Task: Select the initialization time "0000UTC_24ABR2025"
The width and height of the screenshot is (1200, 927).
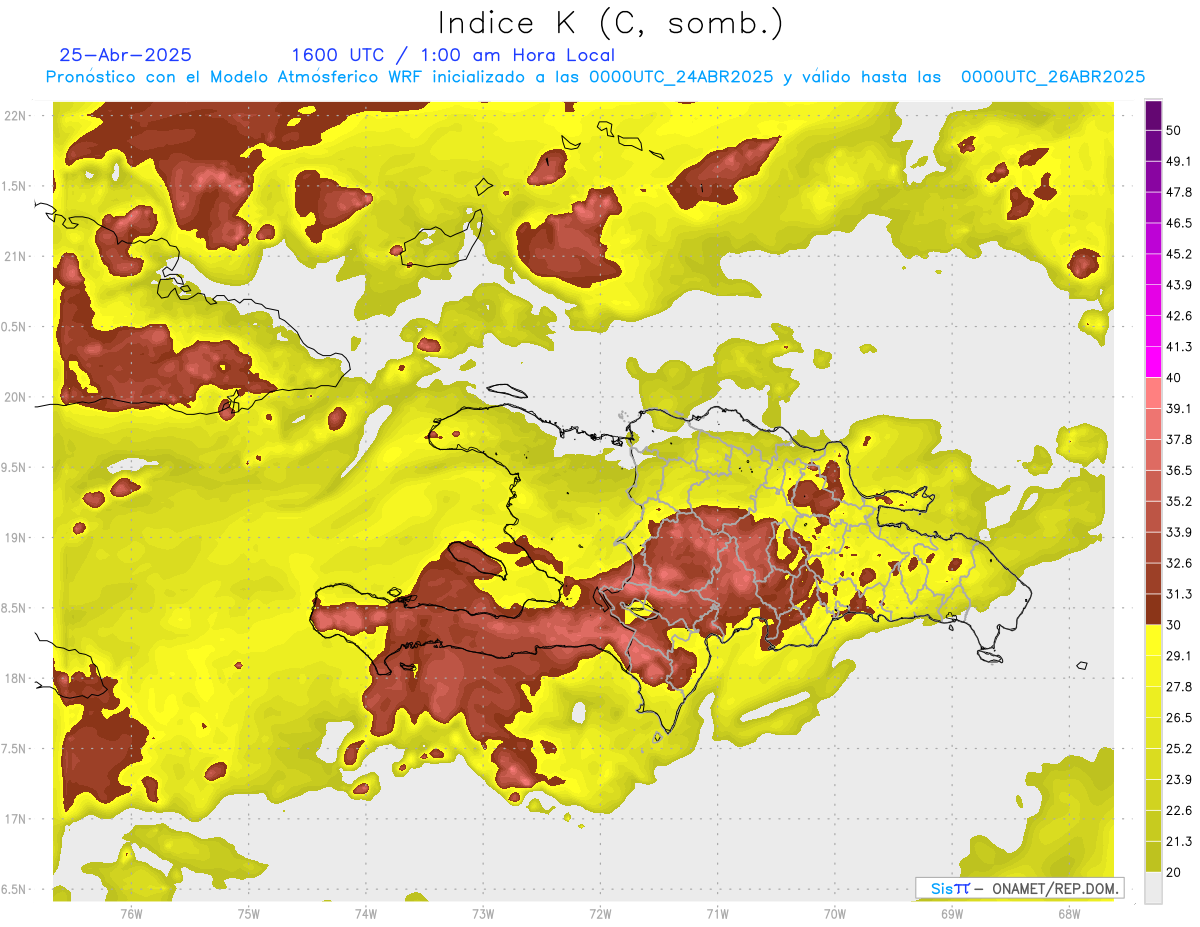Action: [x=680, y=77]
